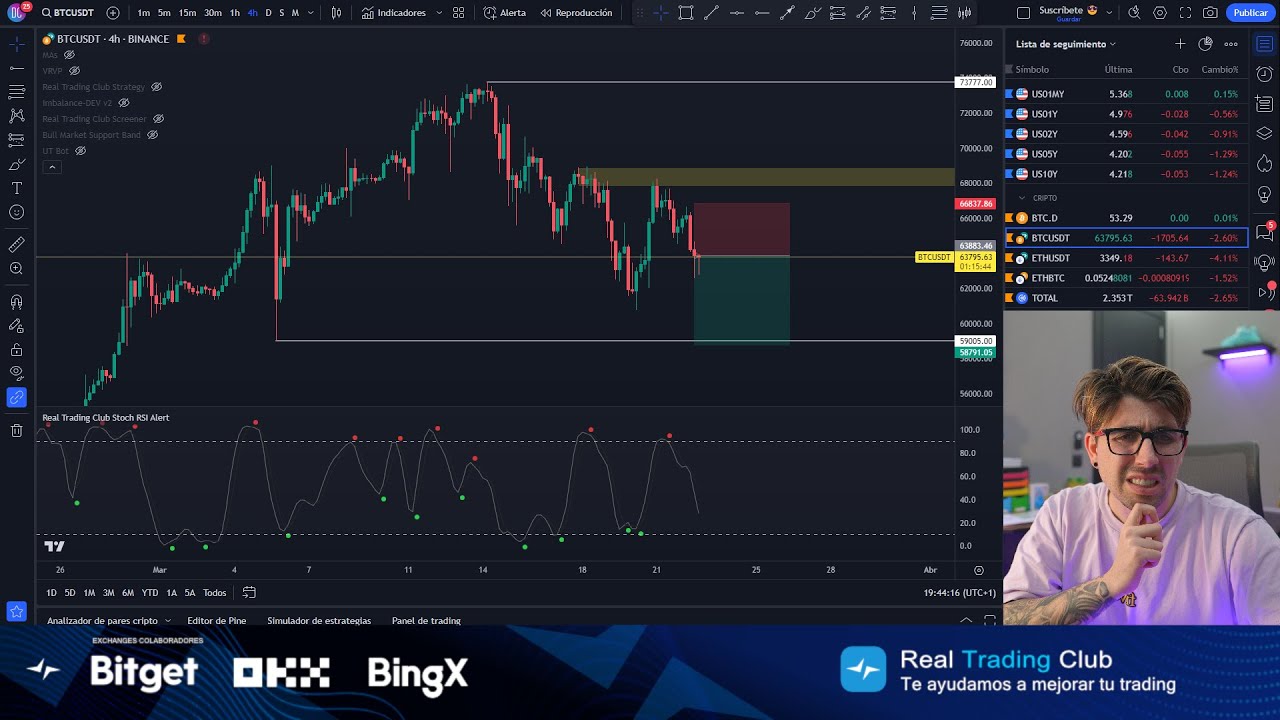Open the alerts clock icon in right sidebar
This screenshot has width=1280, height=720.
(1265, 74)
